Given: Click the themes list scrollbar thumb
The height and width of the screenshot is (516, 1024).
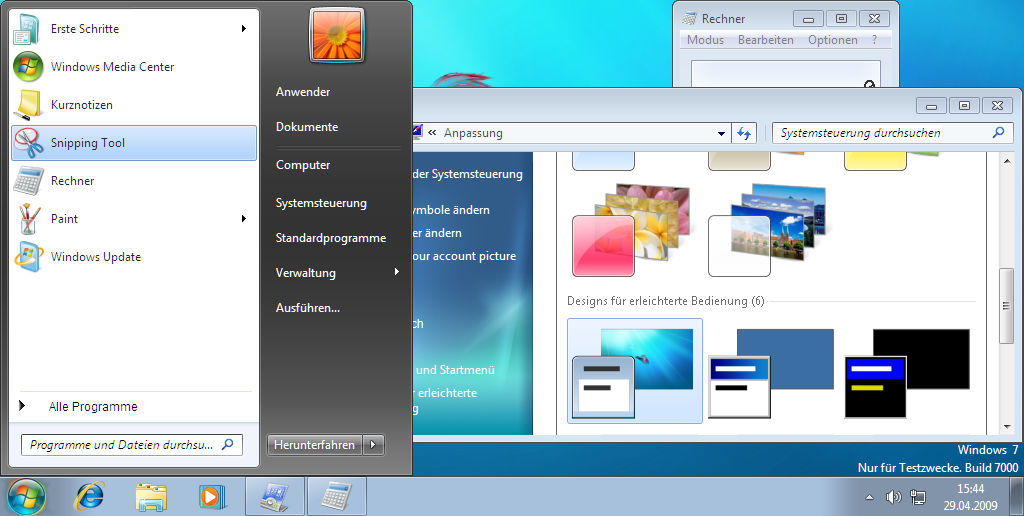Looking at the screenshot, I should (x=1006, y=306).
